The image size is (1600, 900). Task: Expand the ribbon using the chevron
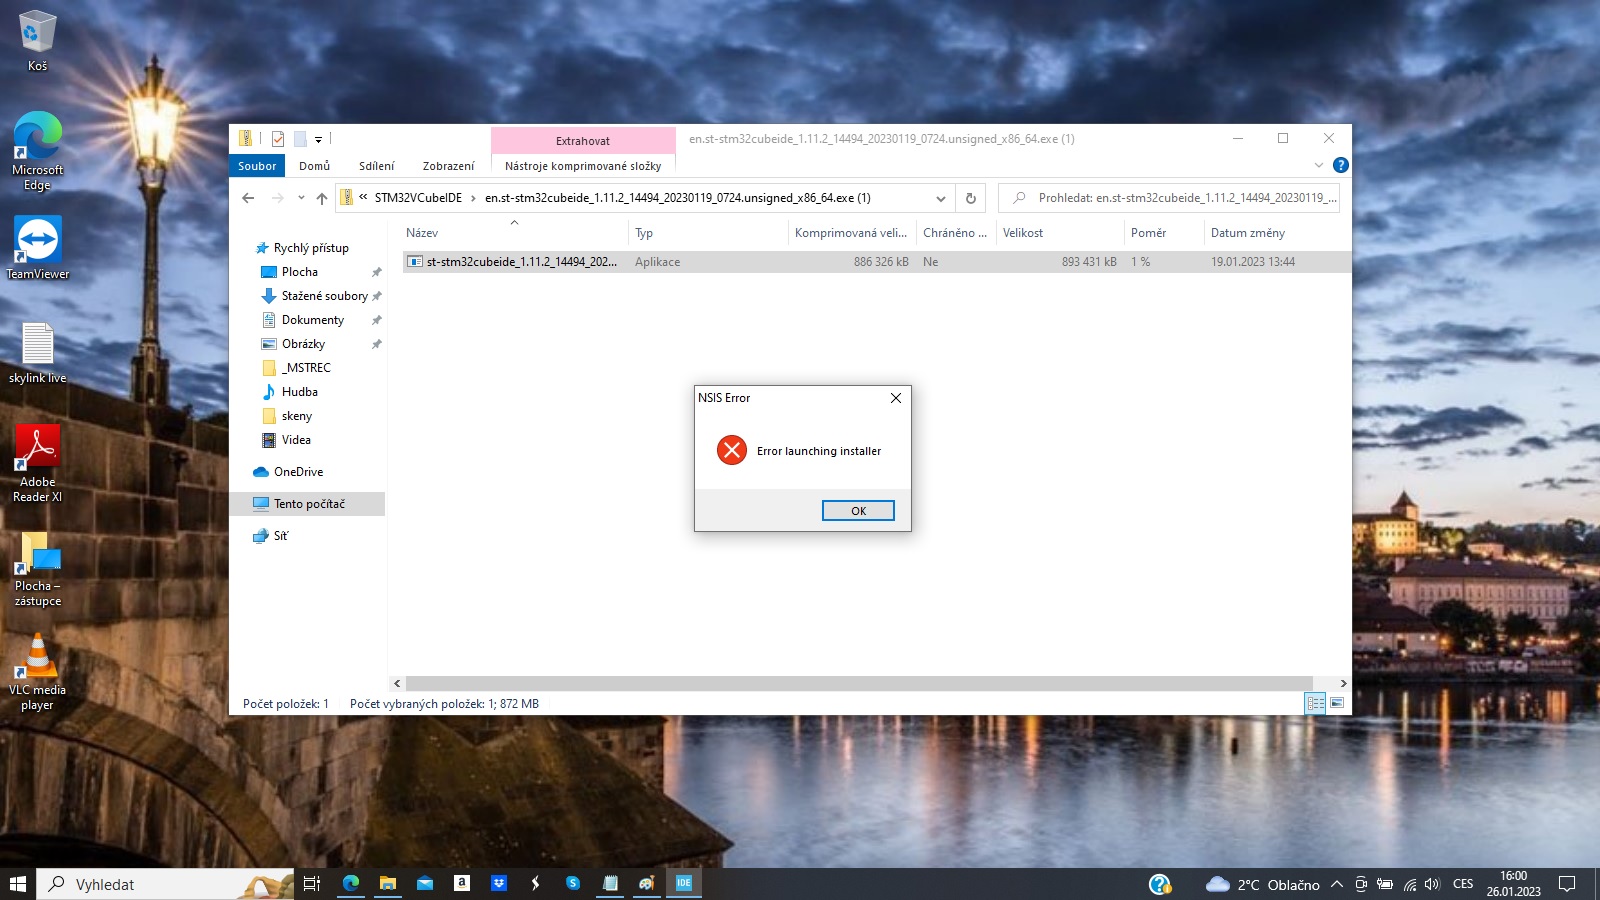(x=1318, y=165)
